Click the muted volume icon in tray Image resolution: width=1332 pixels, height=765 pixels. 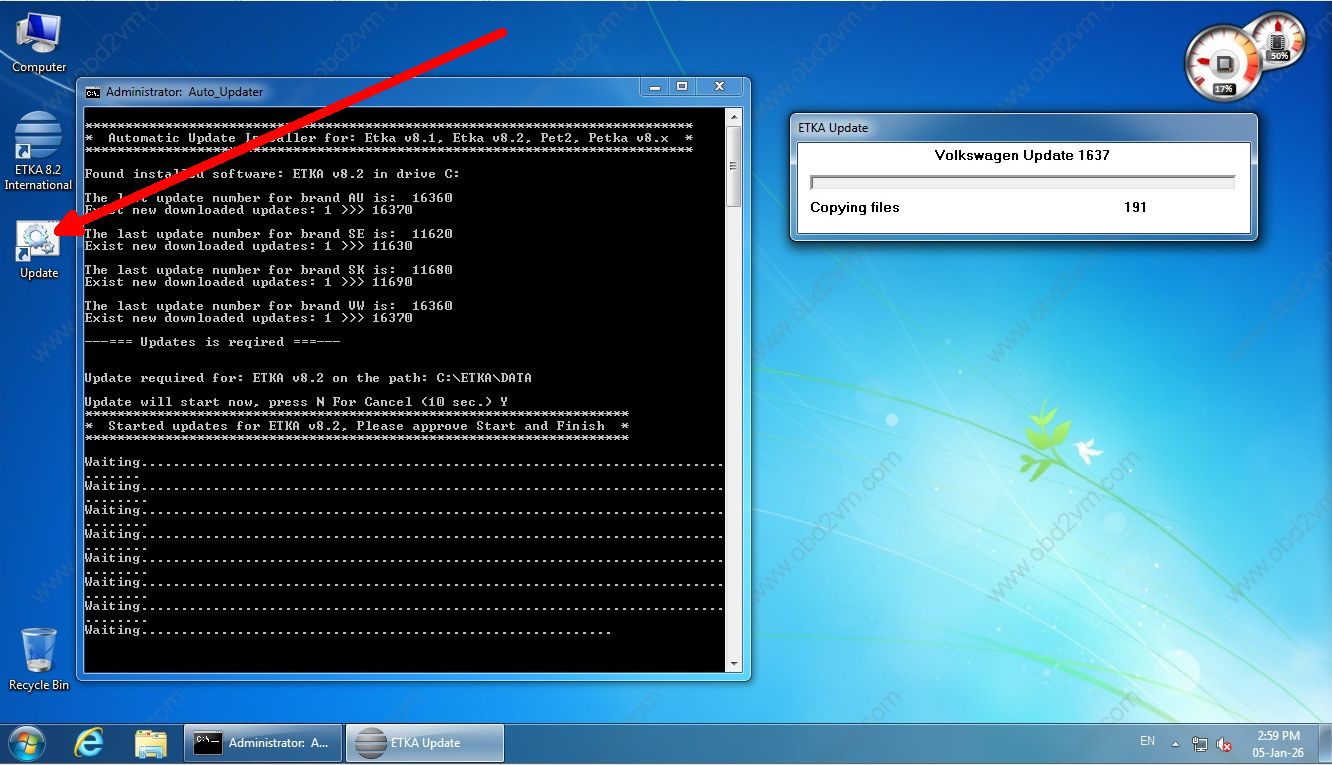tap(1224, 744)
